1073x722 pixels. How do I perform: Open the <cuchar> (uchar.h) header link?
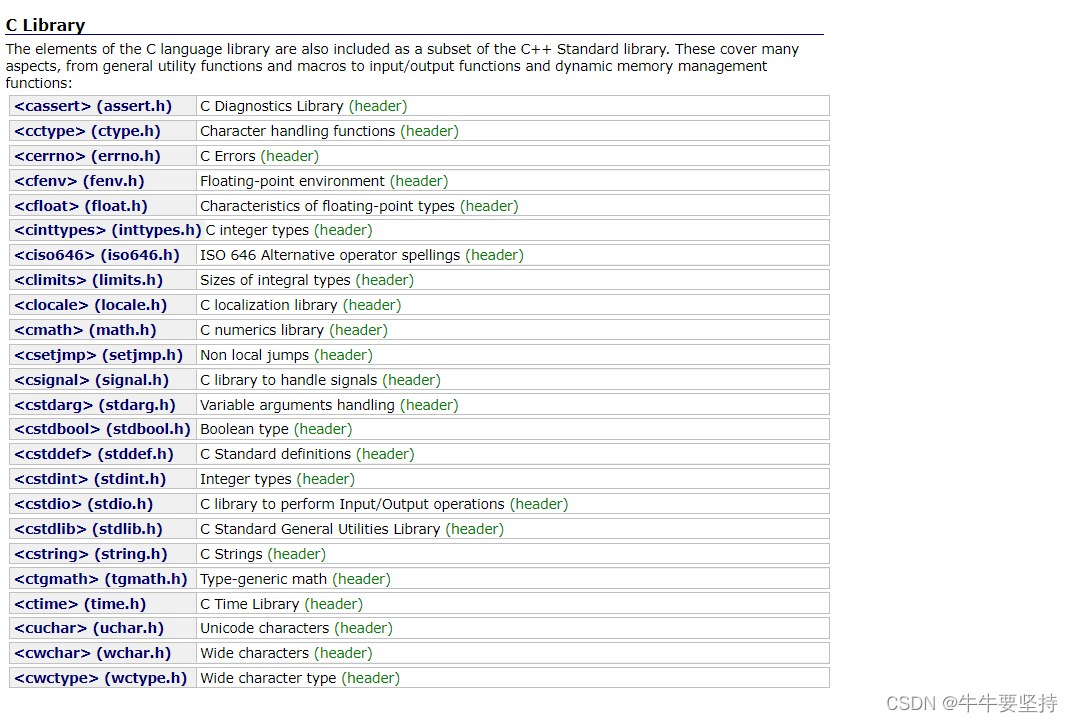(x=89, y=628)
